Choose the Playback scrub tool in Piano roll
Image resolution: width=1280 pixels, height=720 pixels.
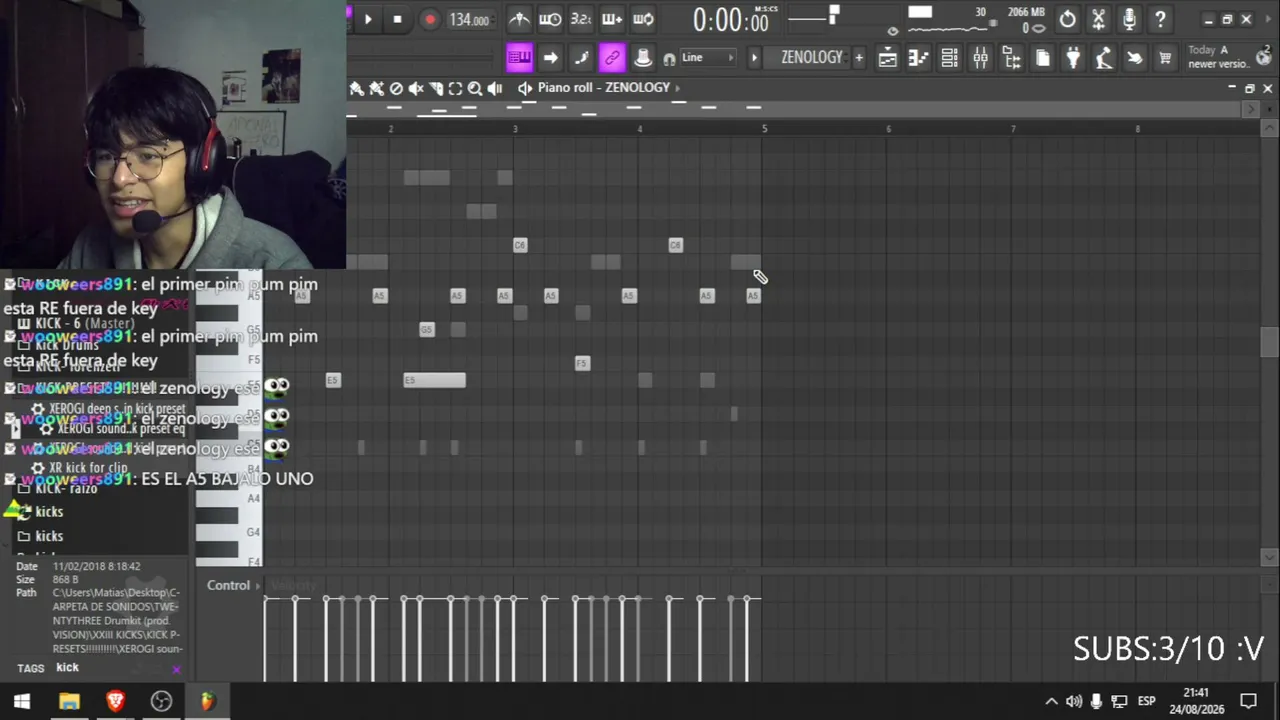[495, 88]
